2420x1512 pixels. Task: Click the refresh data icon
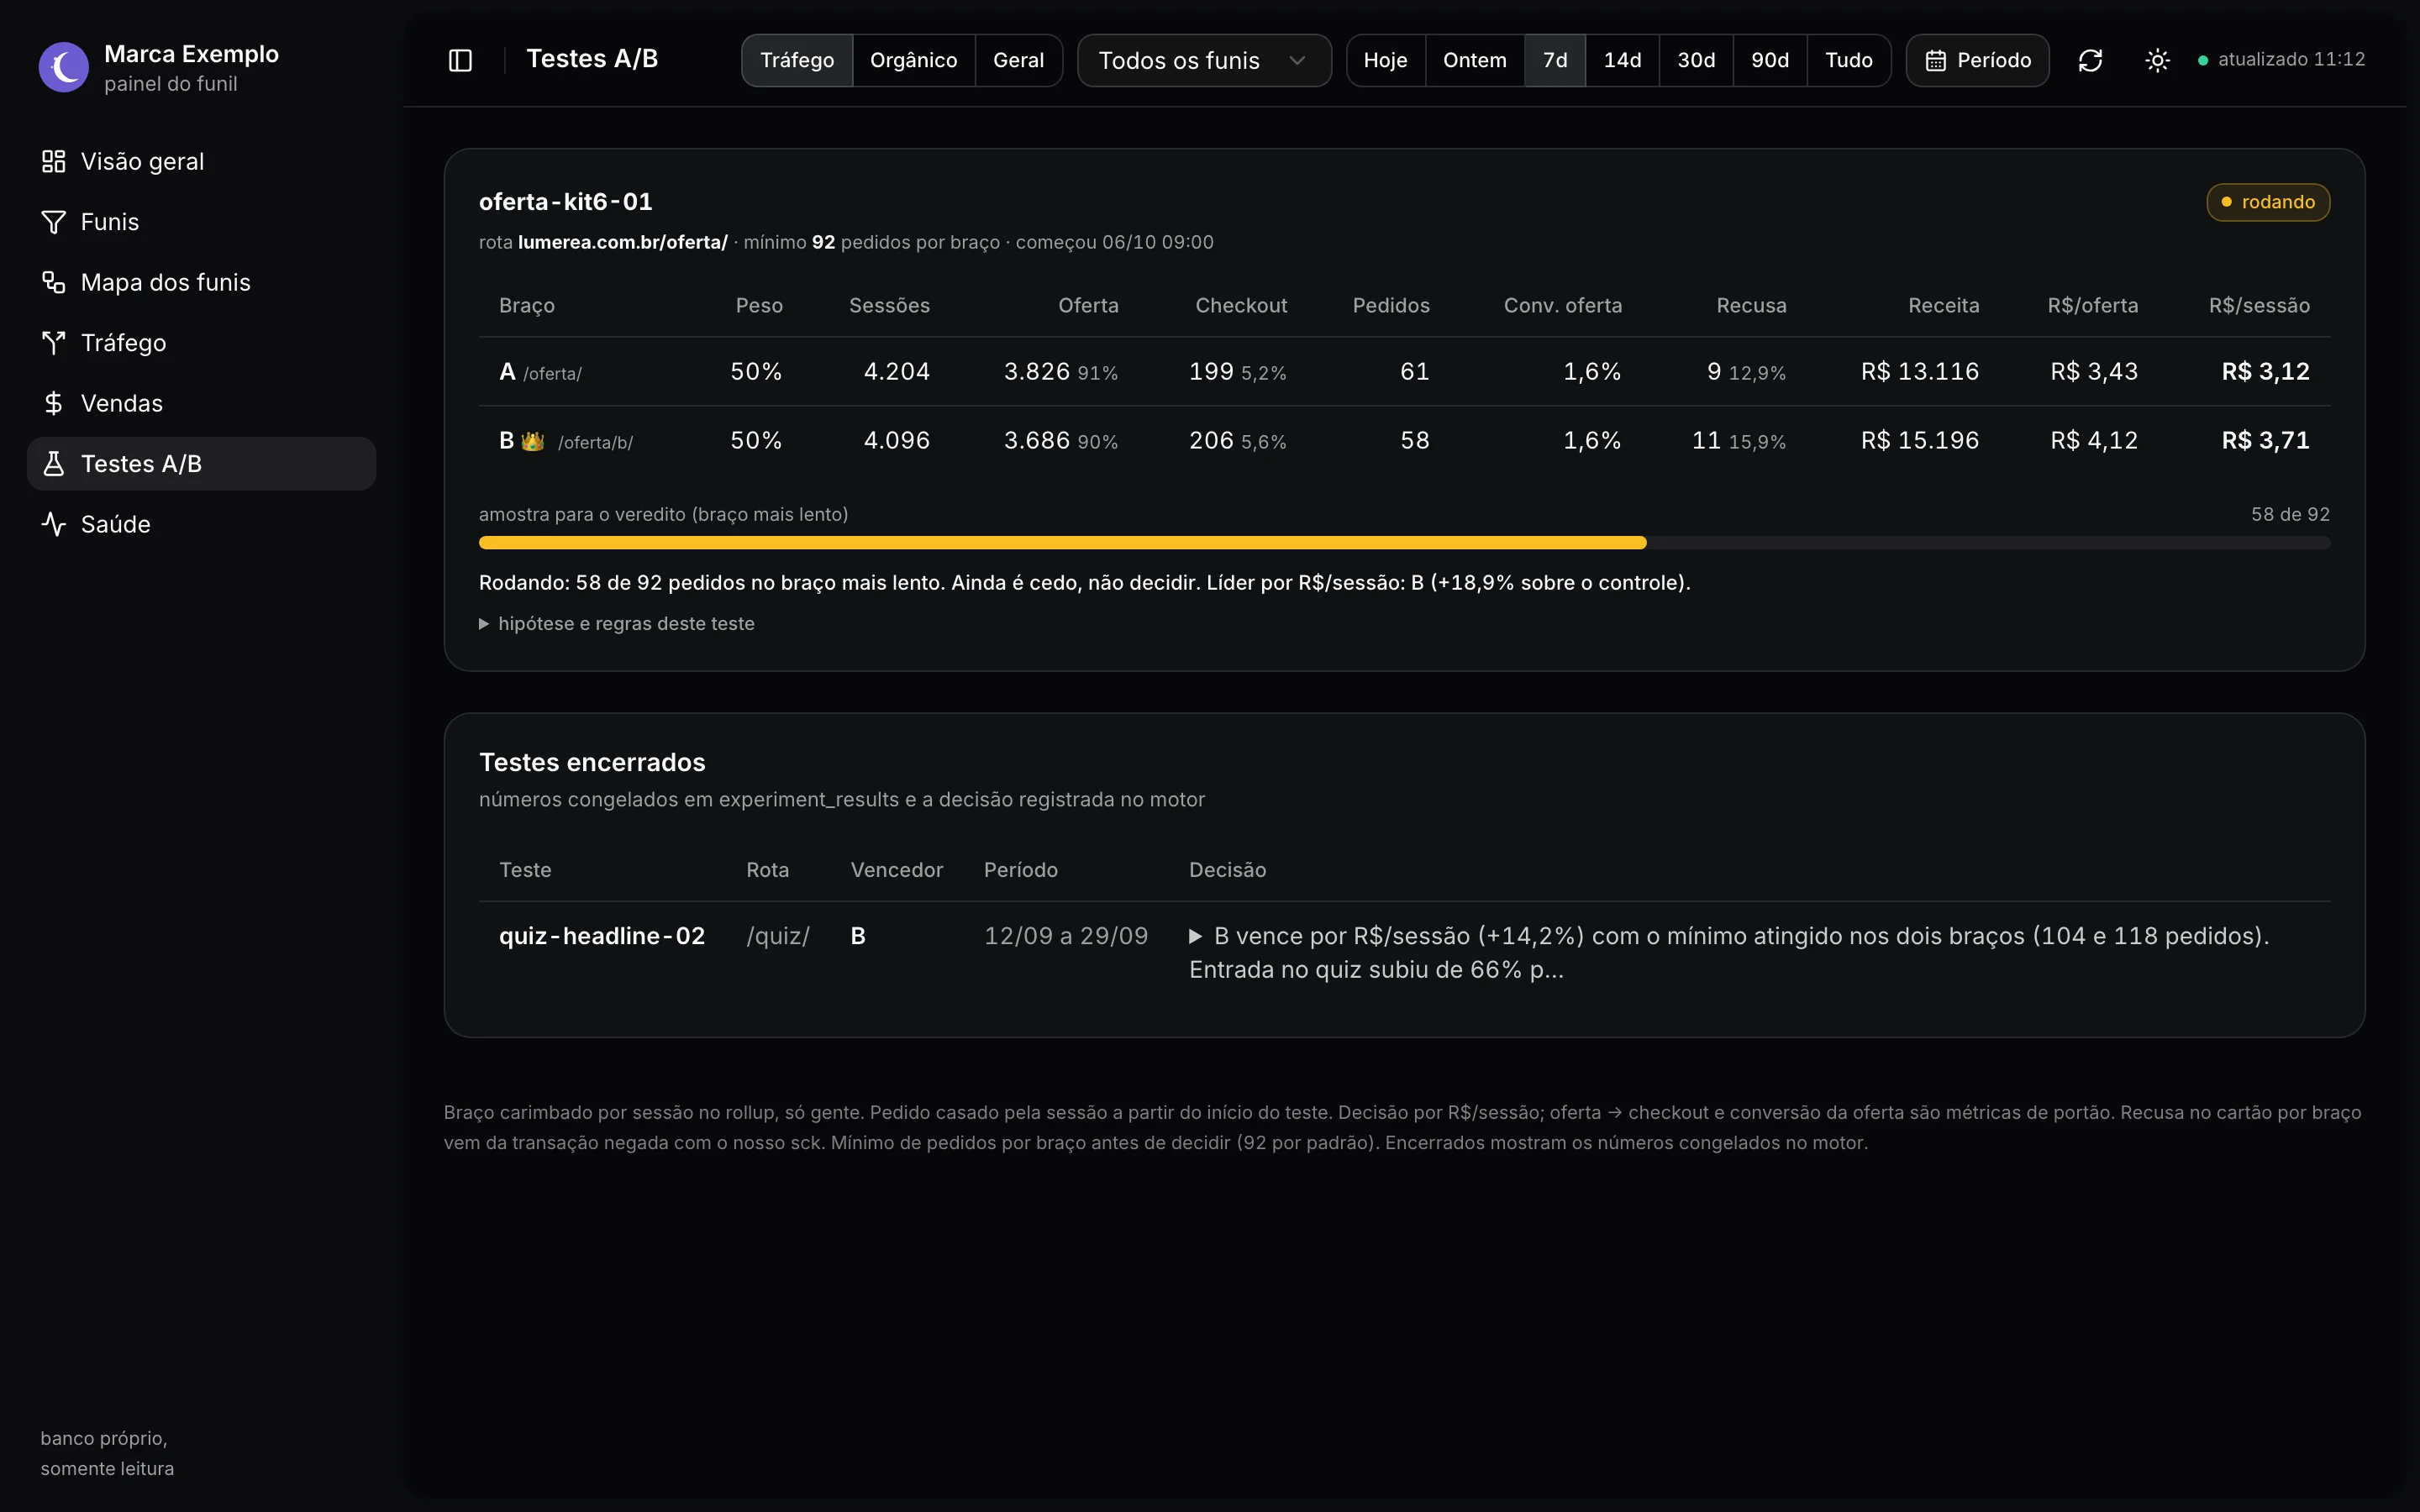[x=2090, y=60]
